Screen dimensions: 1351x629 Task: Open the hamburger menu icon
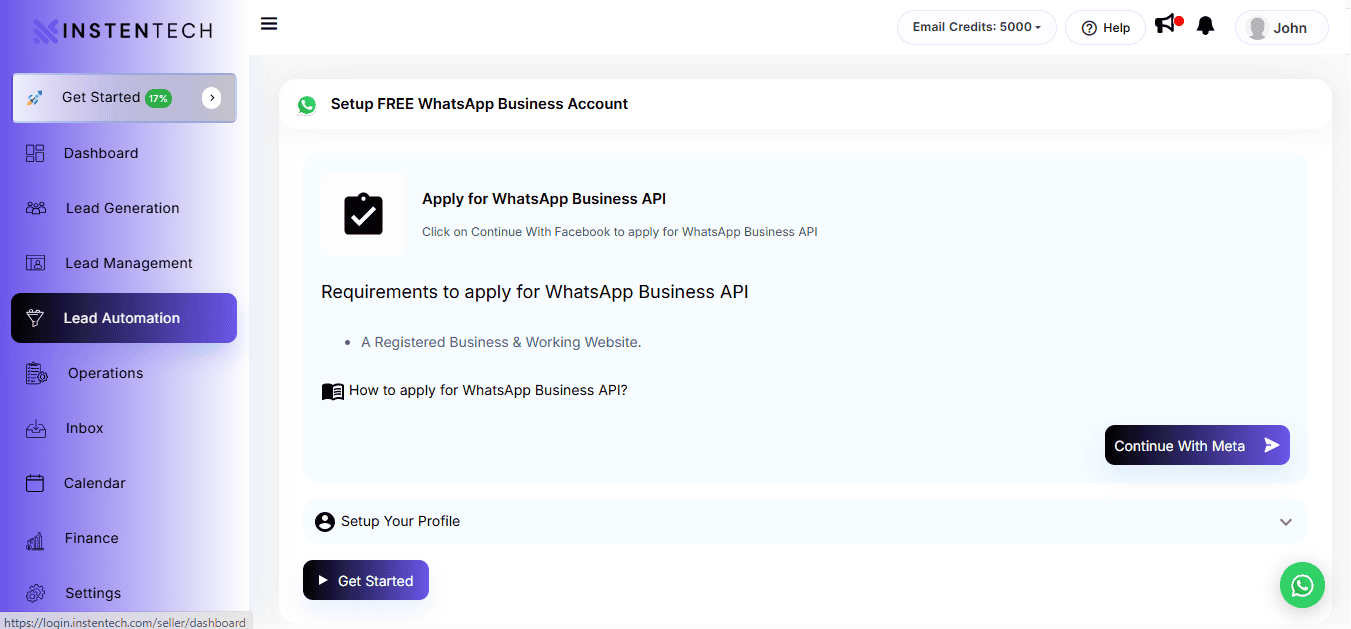tap(268, 24)
